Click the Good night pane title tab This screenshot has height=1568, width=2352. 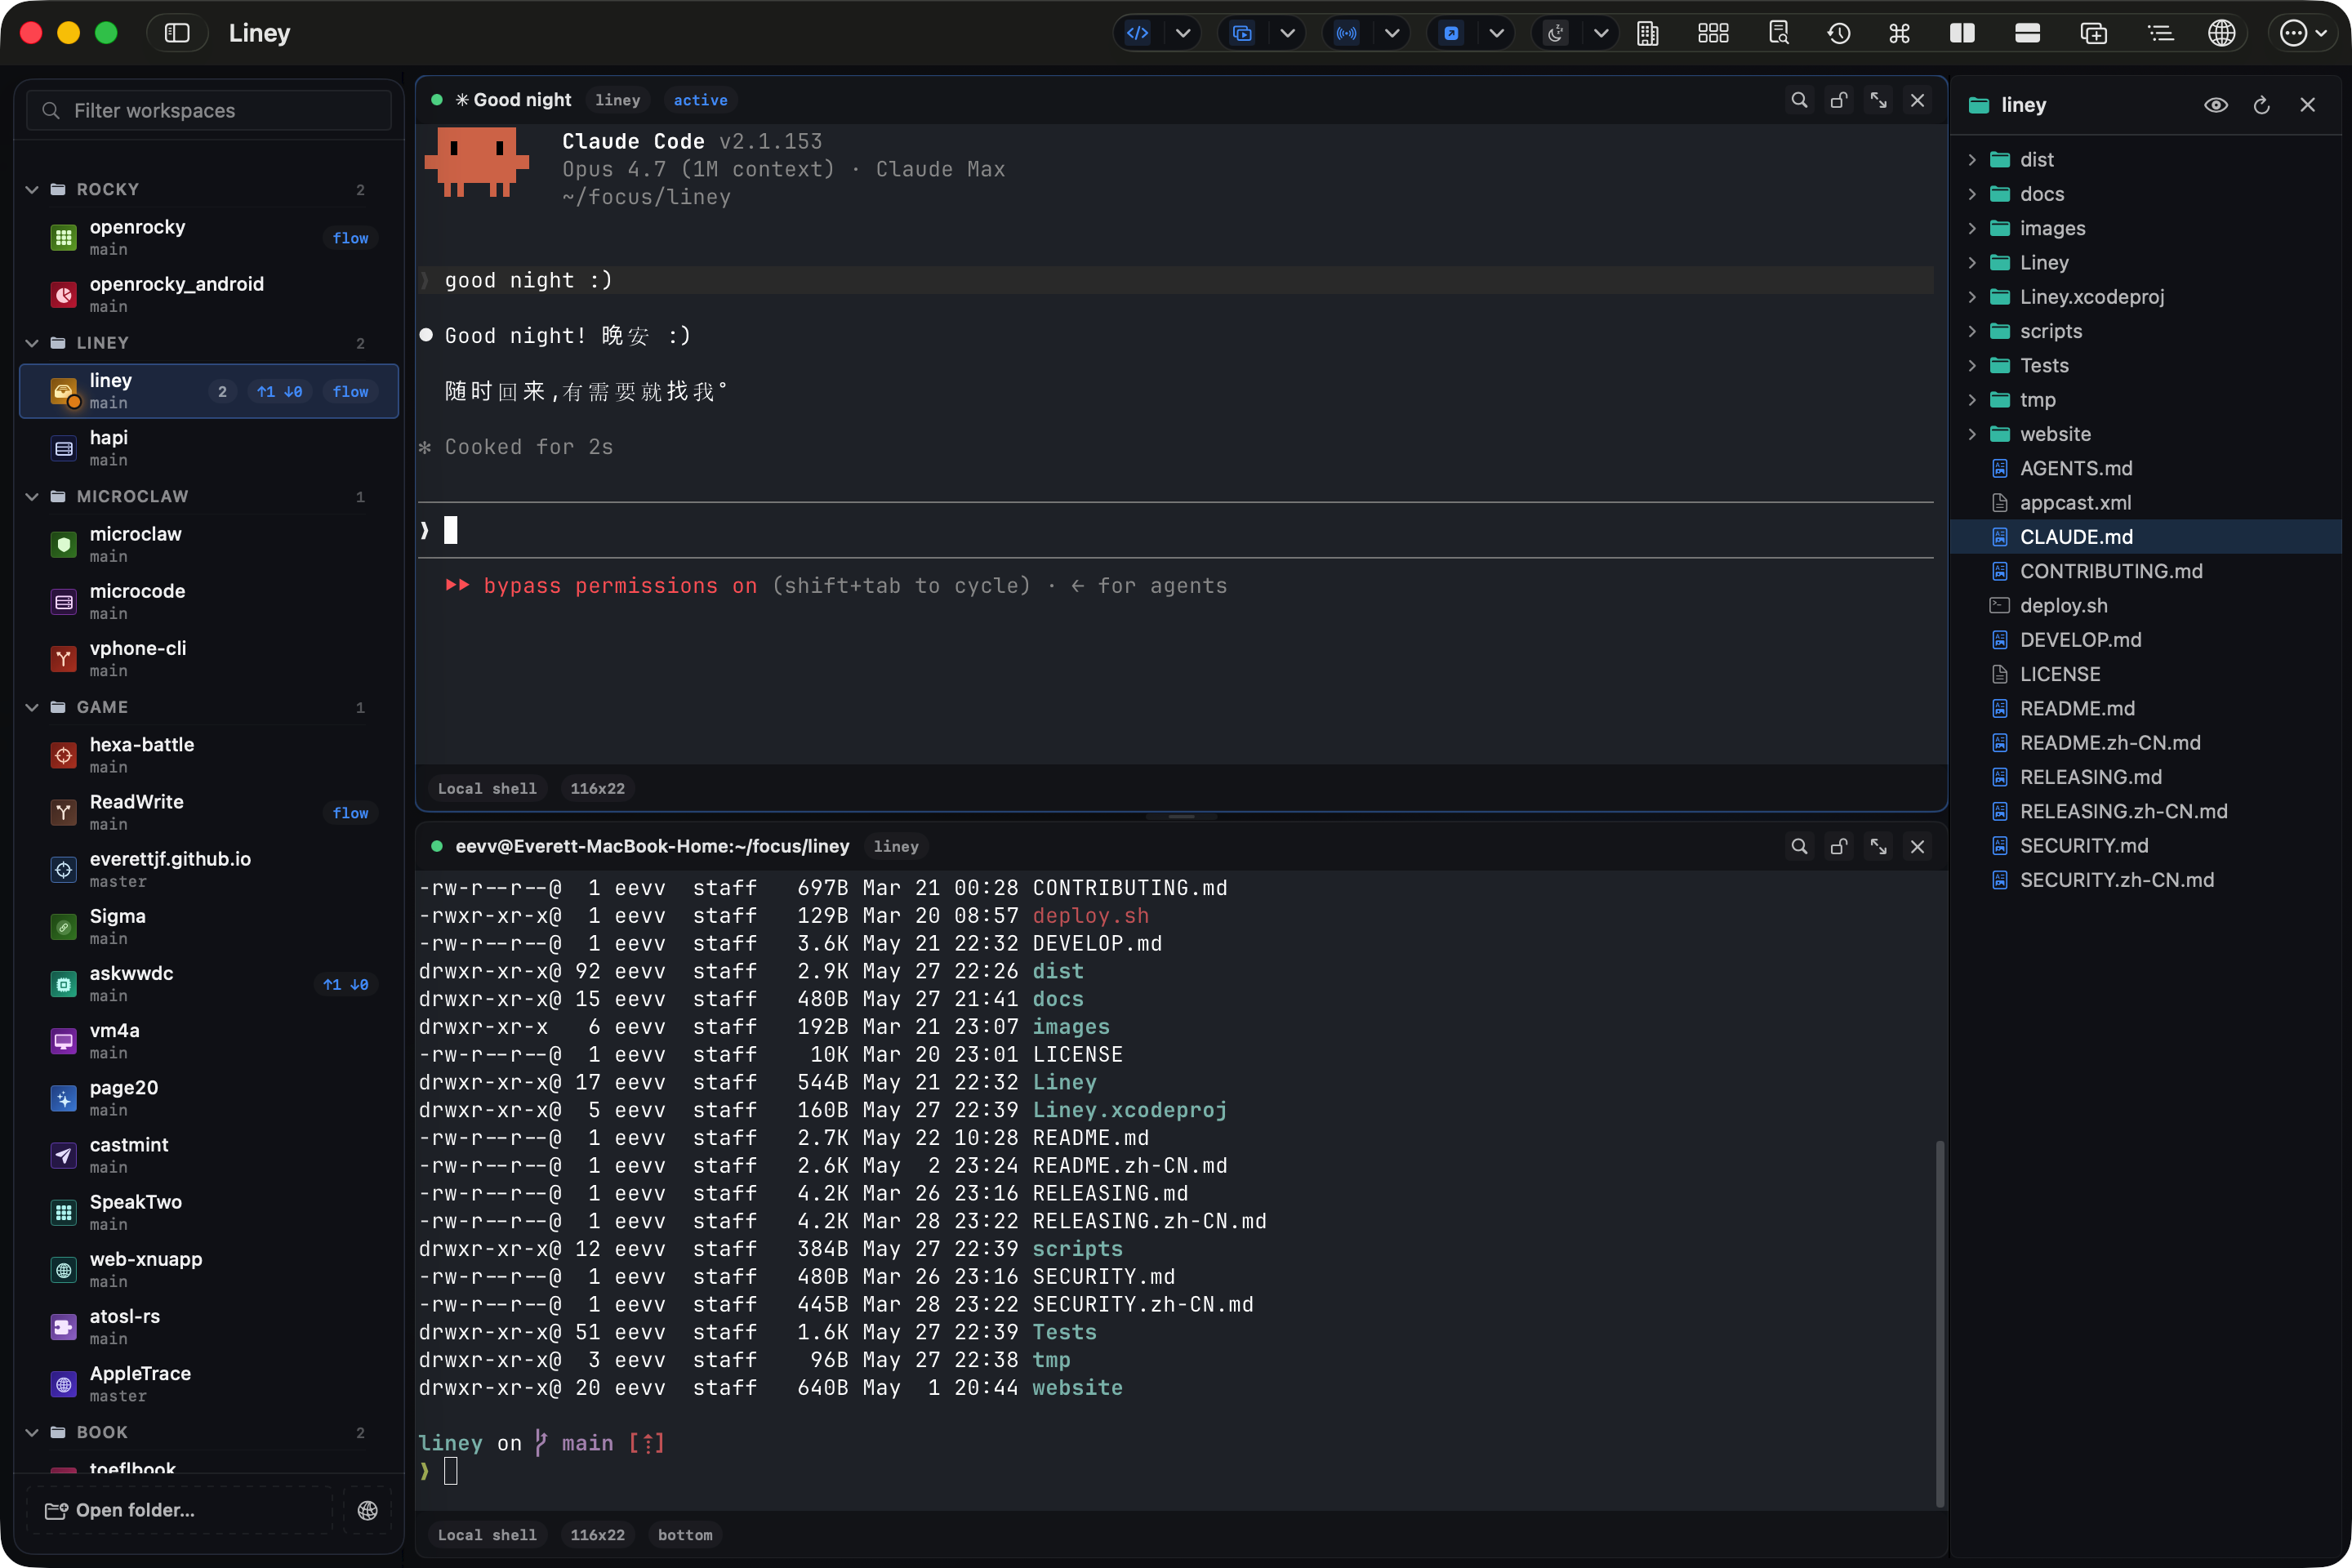point(513,100)
